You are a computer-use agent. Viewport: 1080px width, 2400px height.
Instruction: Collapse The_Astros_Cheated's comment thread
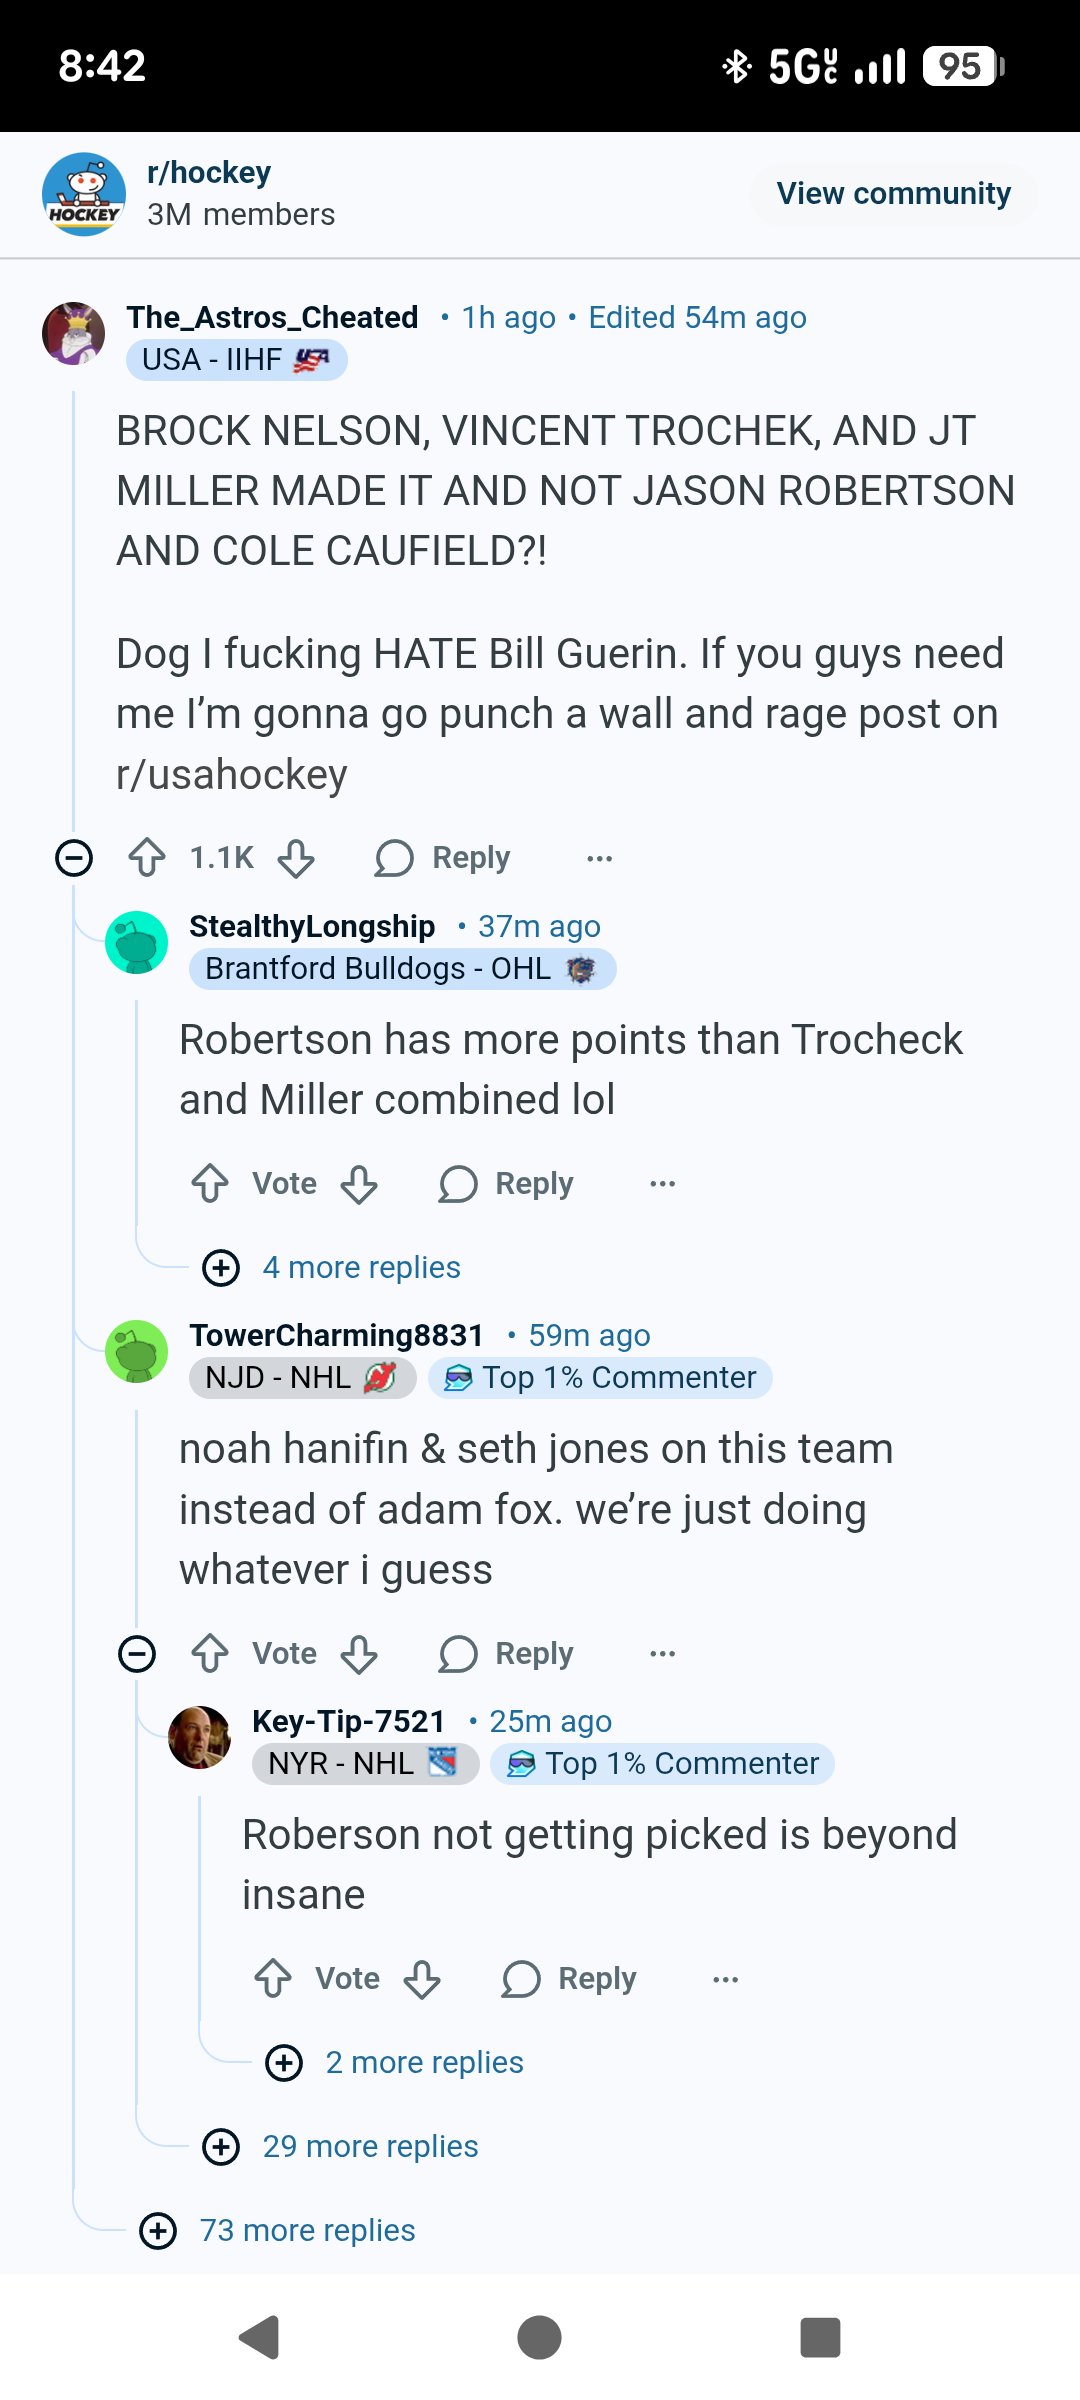coord(74,858)
